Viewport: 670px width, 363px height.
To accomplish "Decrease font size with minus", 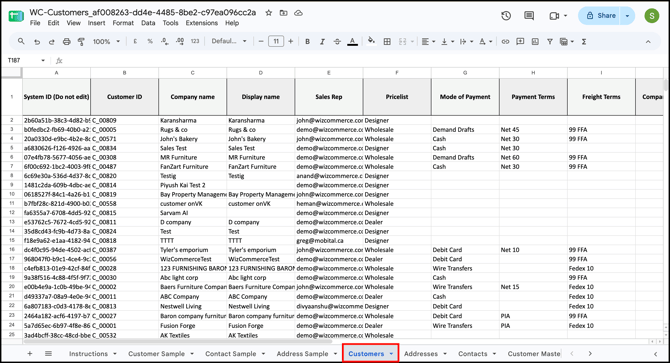I will pyautogui.click(x=261, y=41).
